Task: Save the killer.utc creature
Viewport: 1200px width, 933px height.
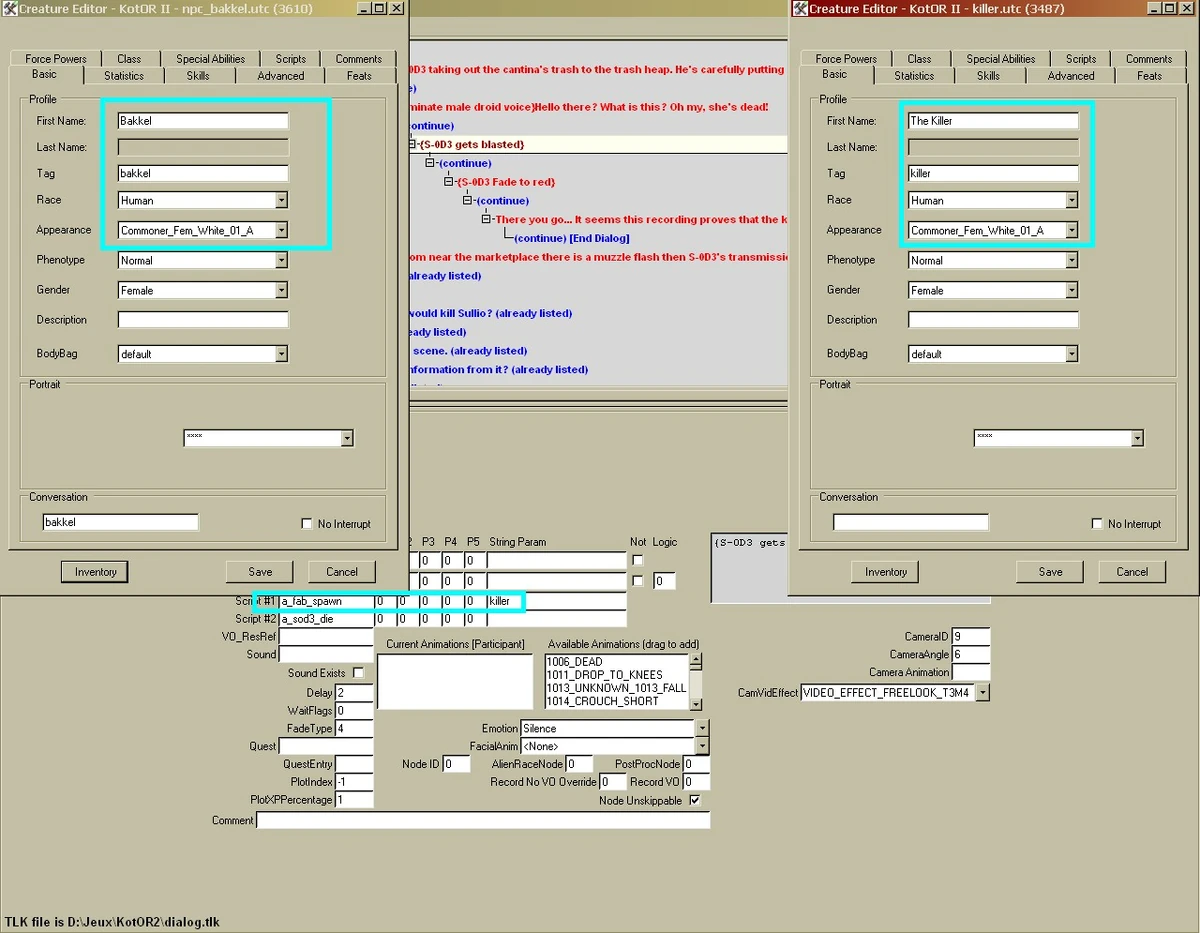Action: [1050, 572]
